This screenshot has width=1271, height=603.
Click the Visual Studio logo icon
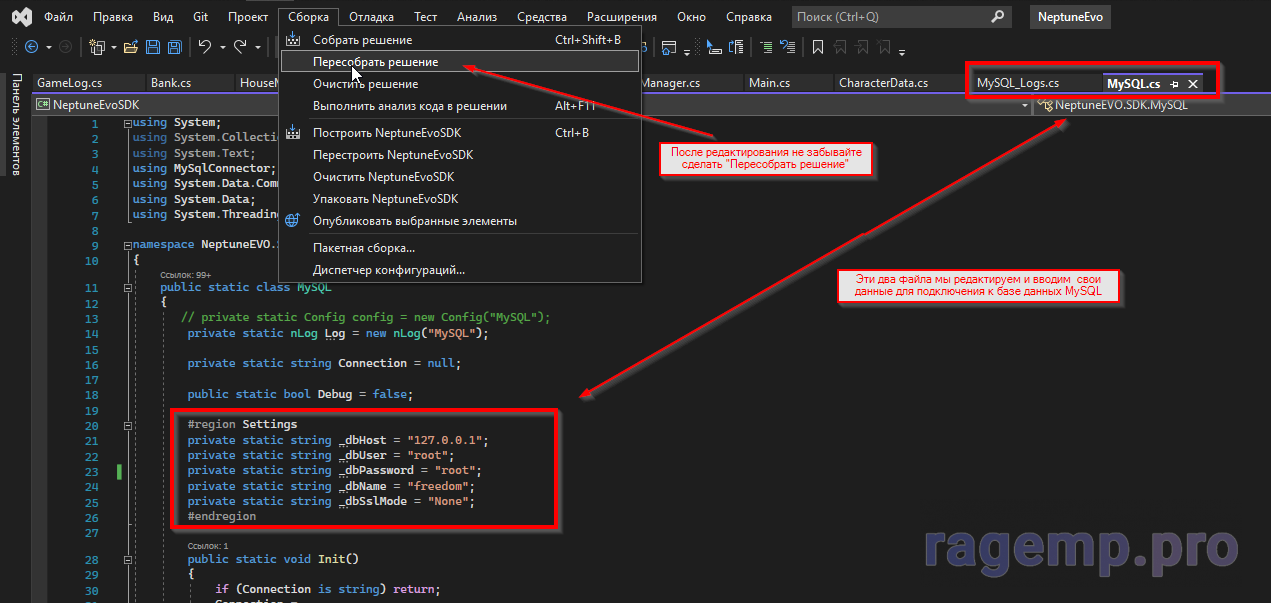pyautogui.click(x=20, y=17)
